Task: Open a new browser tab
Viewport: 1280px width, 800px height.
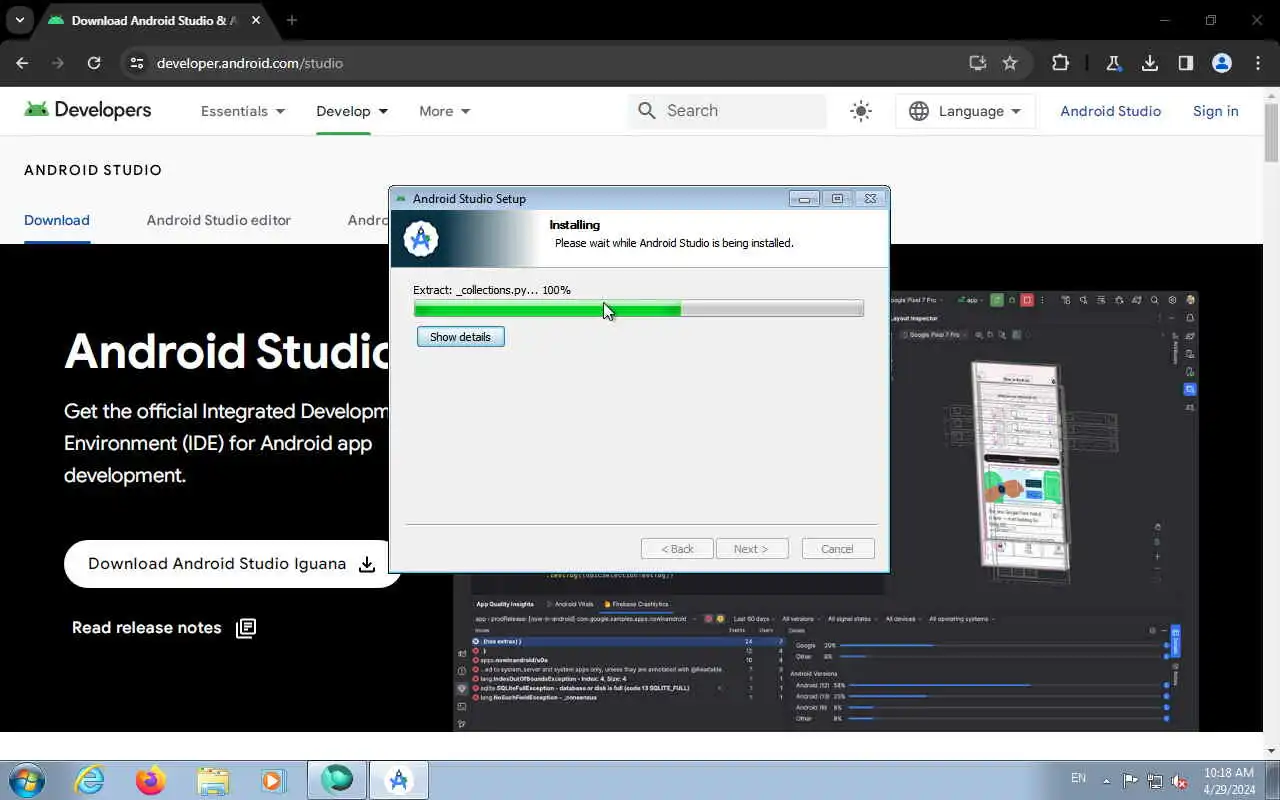Action: (x=292, y=20)
